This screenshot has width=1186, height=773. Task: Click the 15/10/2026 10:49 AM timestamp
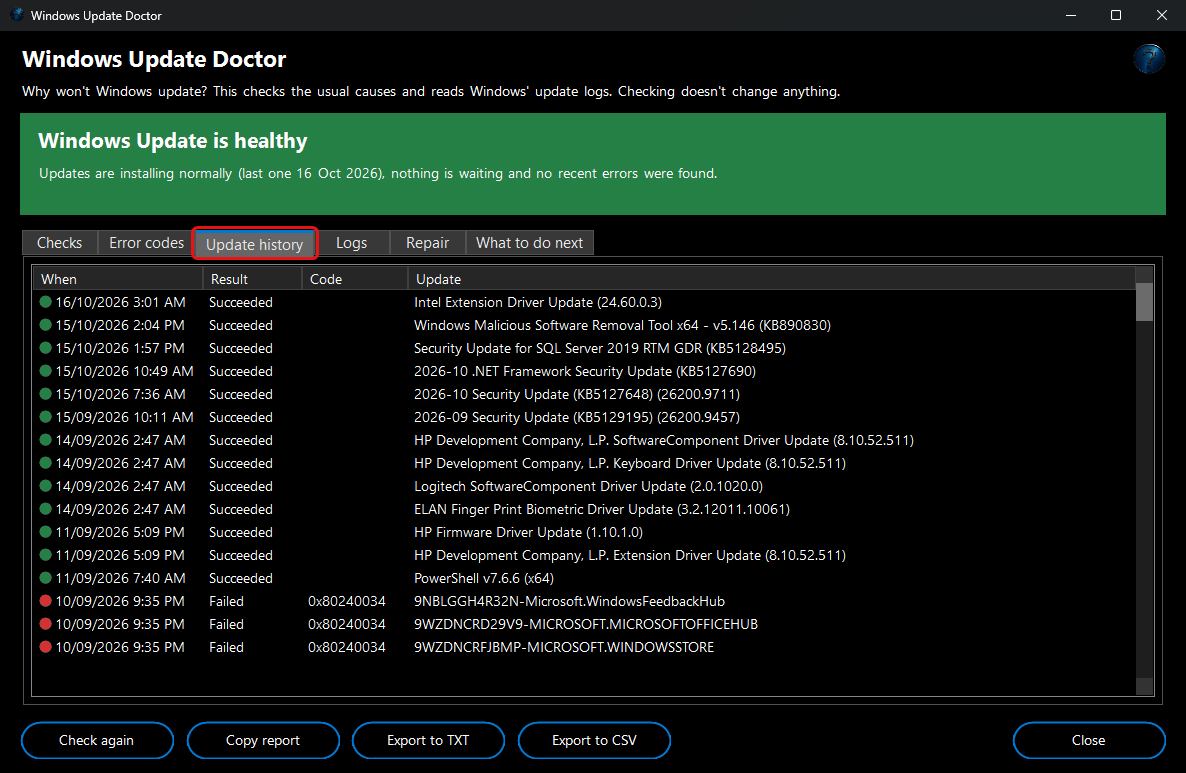[x=124, y=371]
